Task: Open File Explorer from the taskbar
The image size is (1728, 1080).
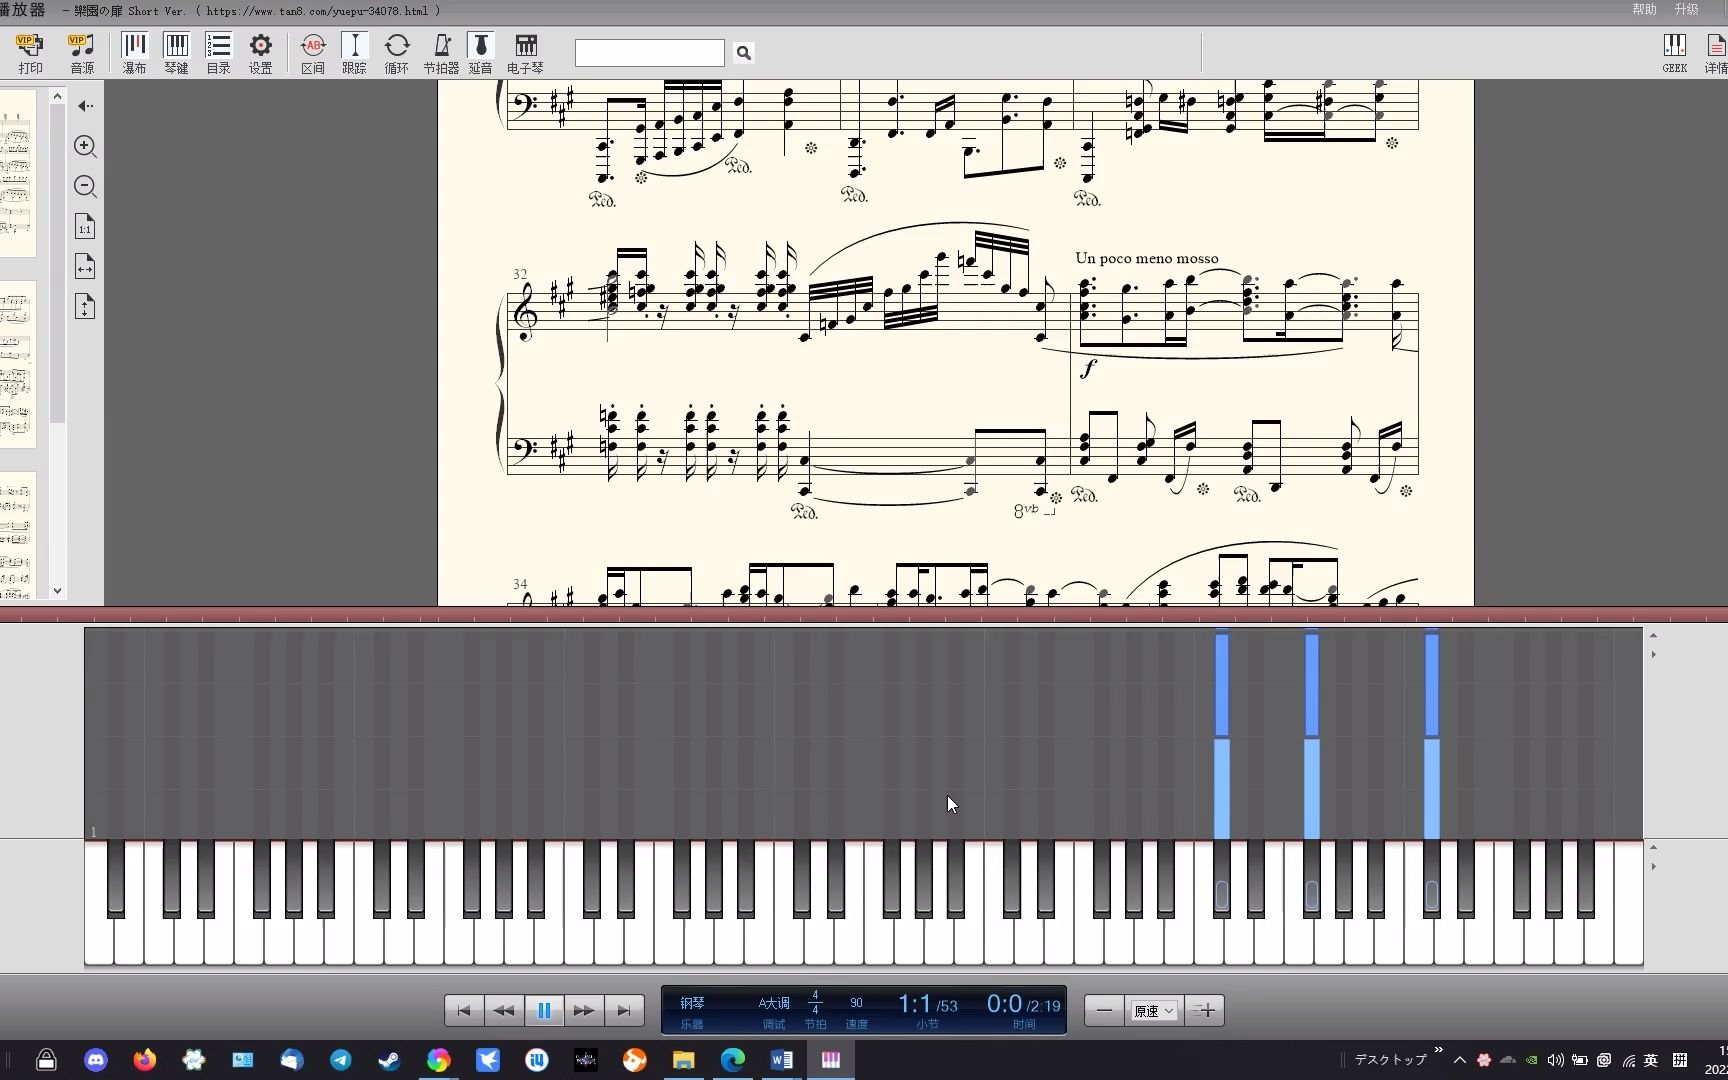Action: 684,1060
